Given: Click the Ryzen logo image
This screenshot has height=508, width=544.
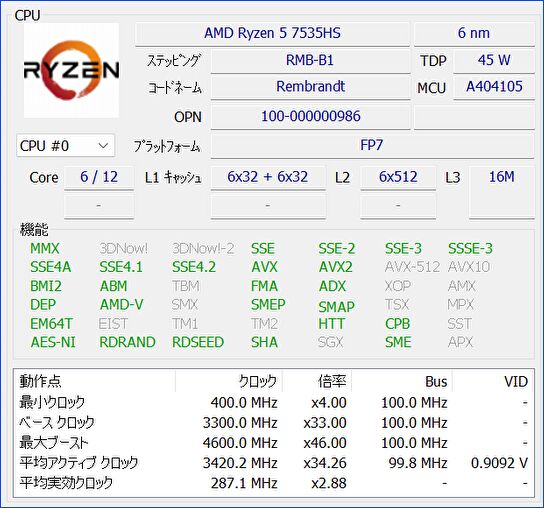Looking at the screenshot, I should [x=71, y=70].
